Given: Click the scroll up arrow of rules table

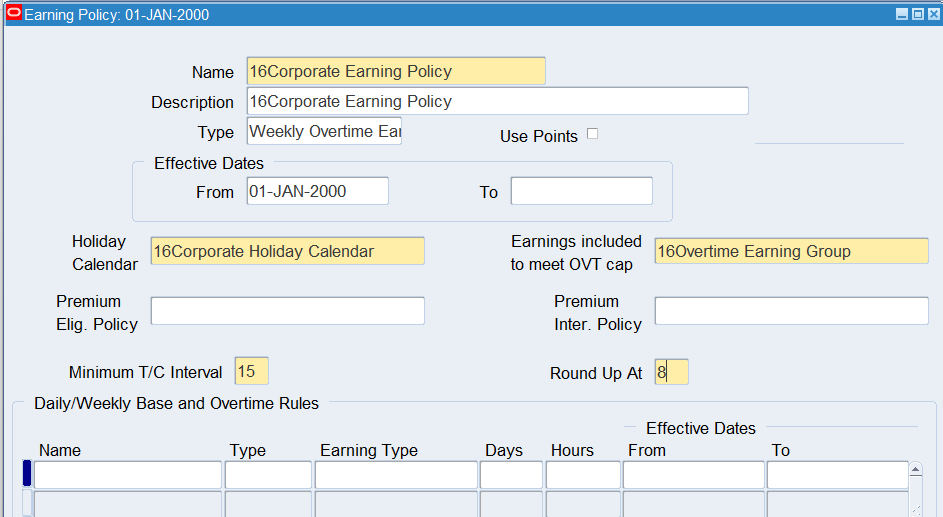Looking at the screenshot, I should [915, 469].
